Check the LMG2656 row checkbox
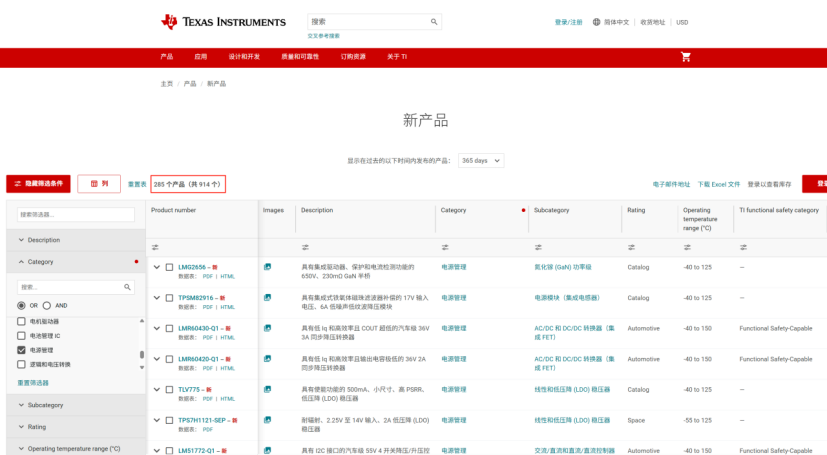Screen dimensions: 827x455 pyautogui.click(x=169, y=267)
